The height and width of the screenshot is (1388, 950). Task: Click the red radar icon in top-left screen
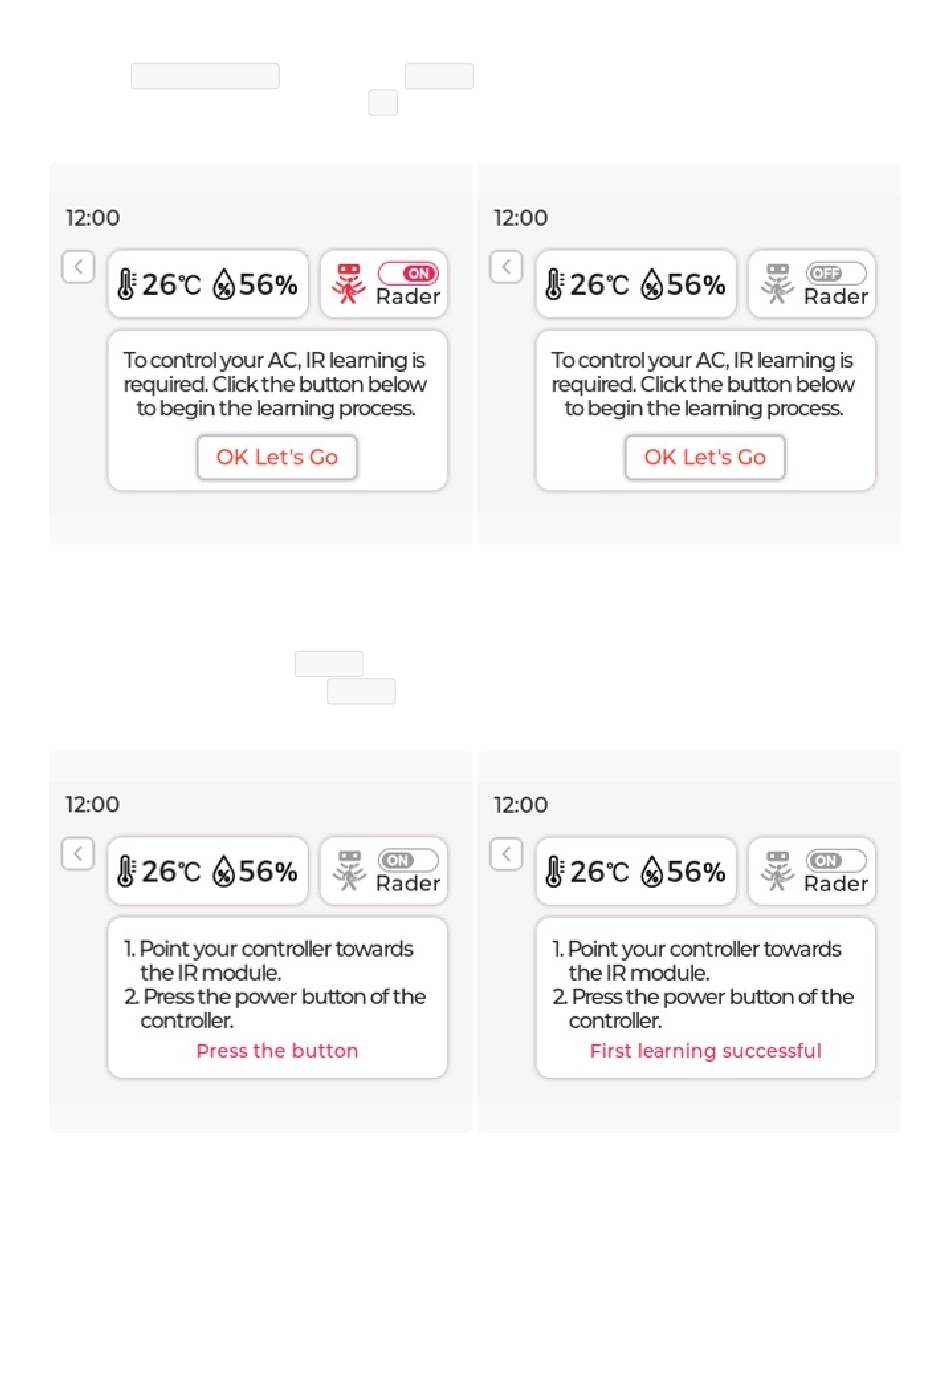tap(348, 284)
